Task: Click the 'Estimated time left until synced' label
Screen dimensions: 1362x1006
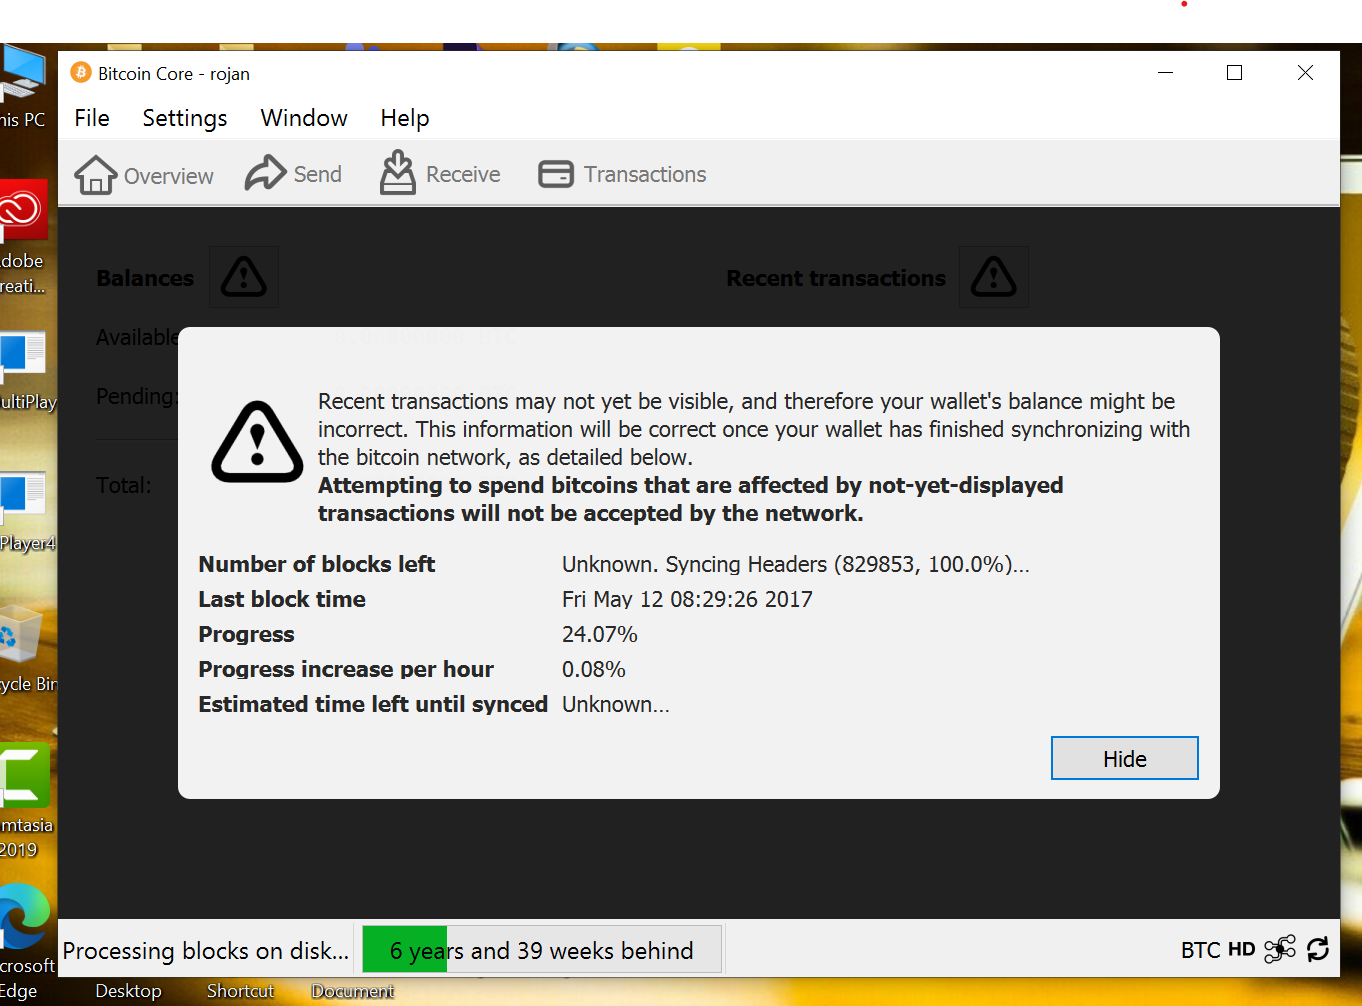Action: pyautogui.click(x=373, y=704)
